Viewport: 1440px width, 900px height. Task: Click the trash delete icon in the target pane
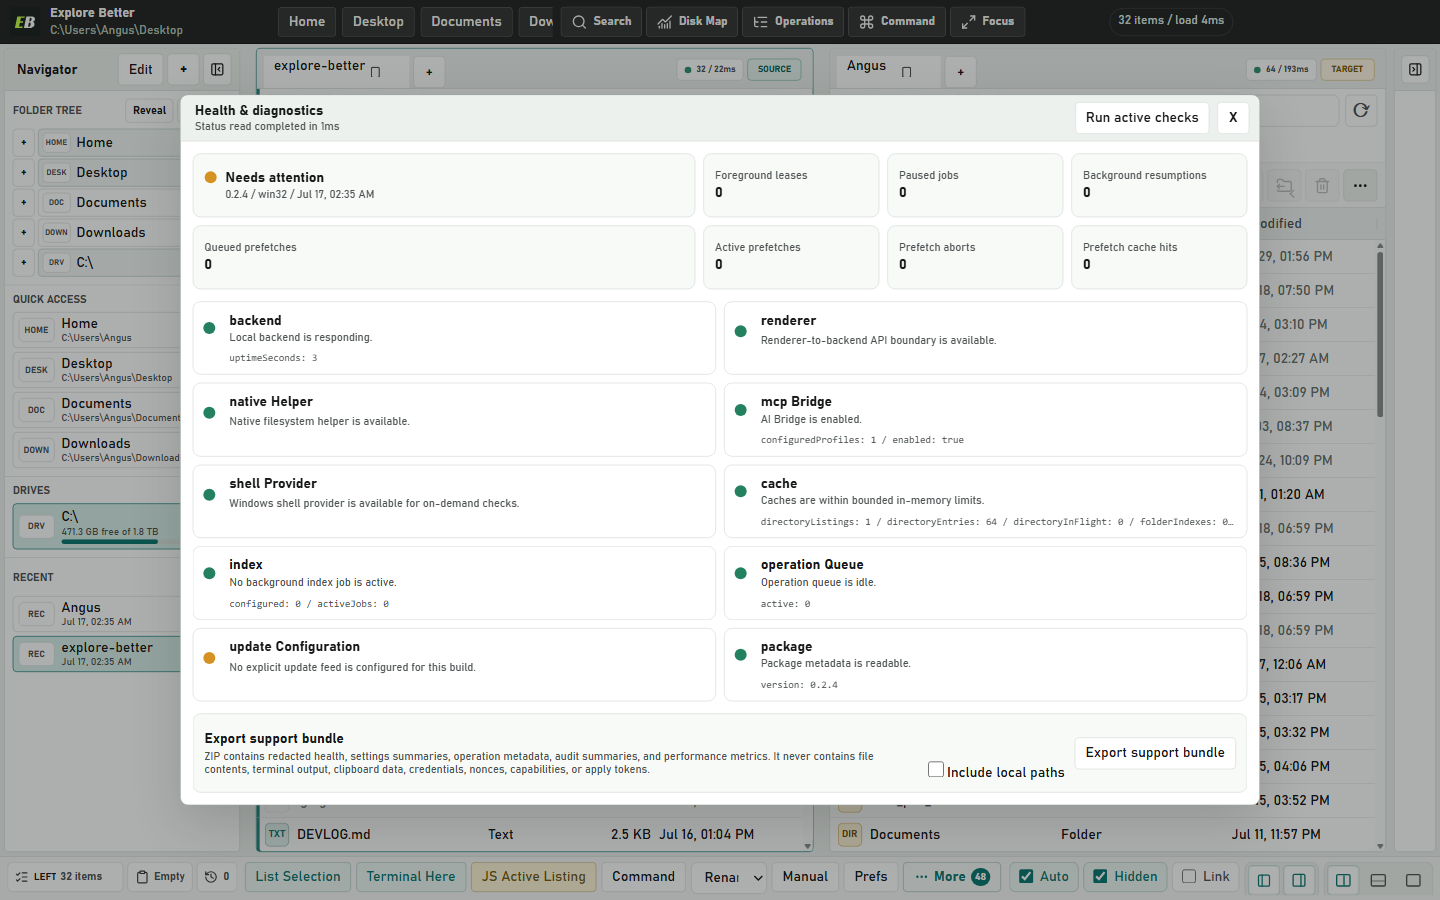[x=1322, y=185]
